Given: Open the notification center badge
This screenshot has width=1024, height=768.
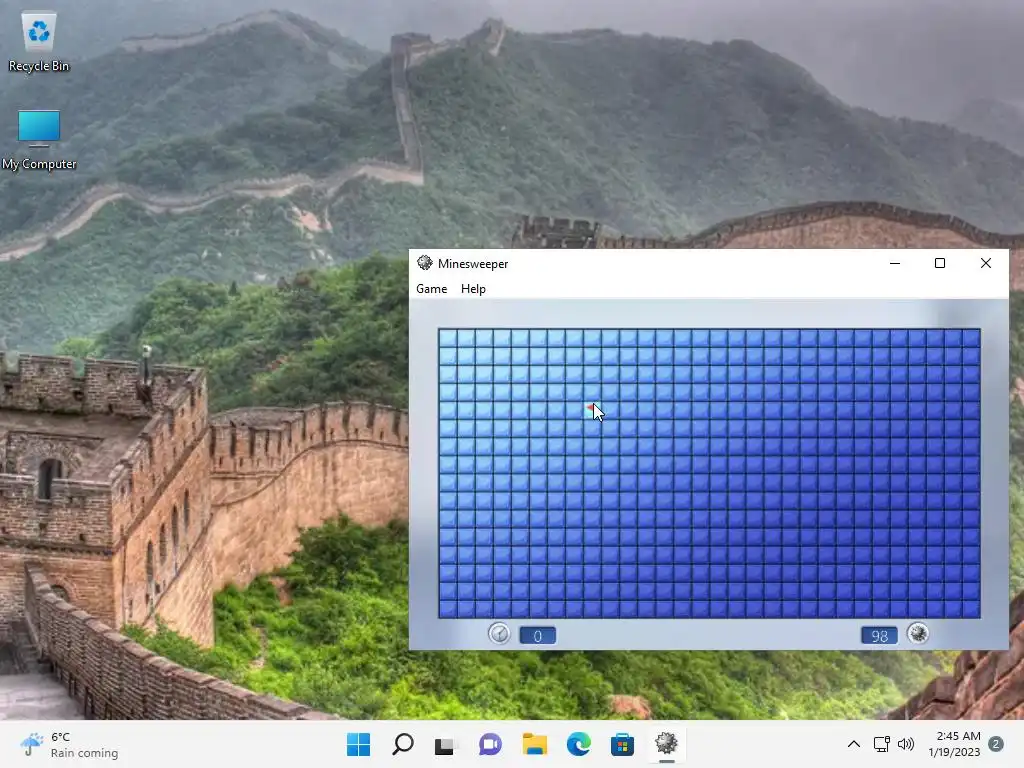Looking at the screenshot, I should (x=996, y=744).
